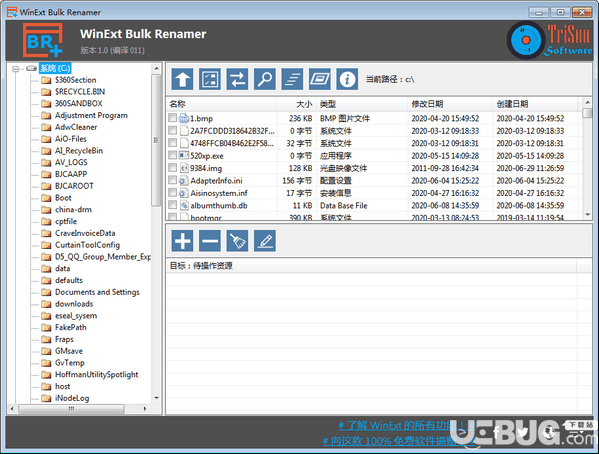Check the box for Aisinosystem.inf

(172, 192)
